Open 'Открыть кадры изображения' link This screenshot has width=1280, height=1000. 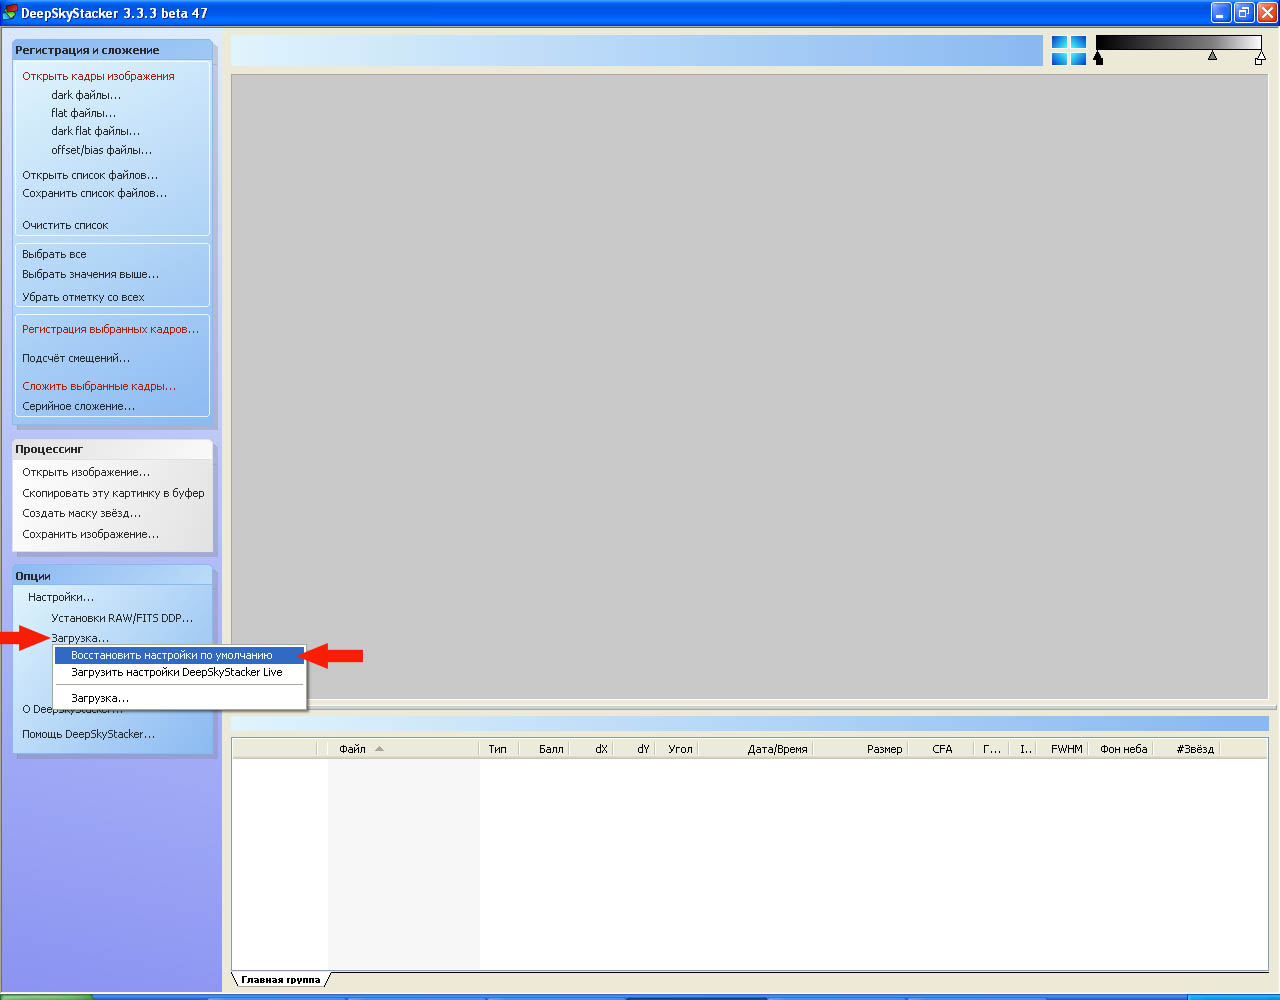[x=98, y=76]
